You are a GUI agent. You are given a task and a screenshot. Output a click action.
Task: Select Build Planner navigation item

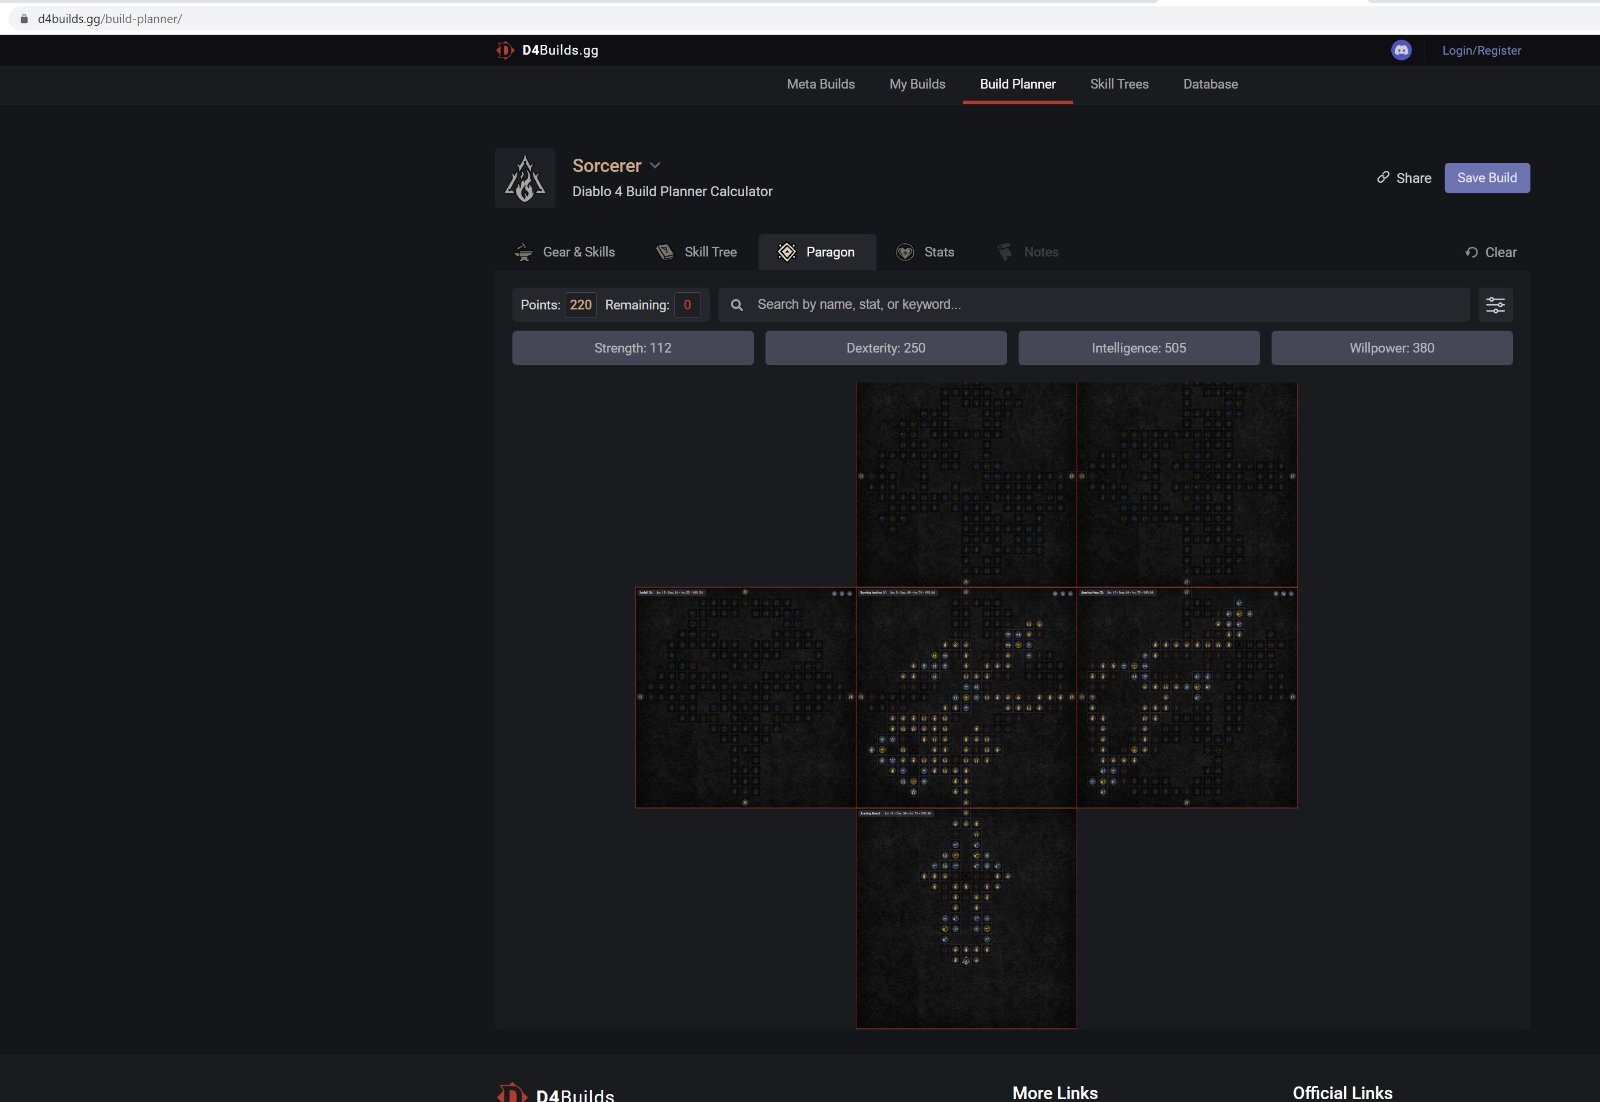coord(1018,84)
